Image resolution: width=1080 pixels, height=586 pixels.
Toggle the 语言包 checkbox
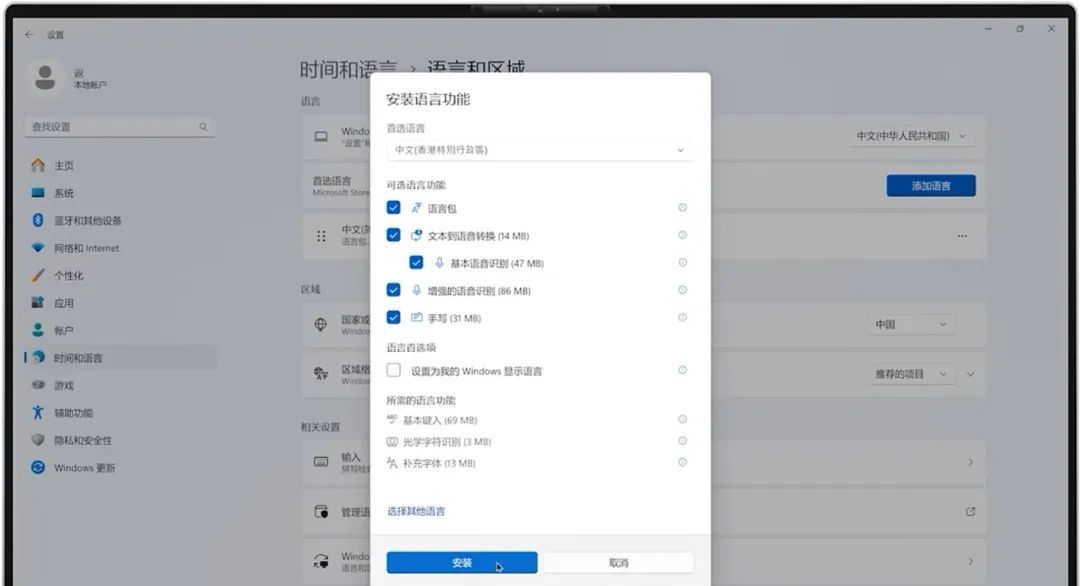(x=393, y=207)
